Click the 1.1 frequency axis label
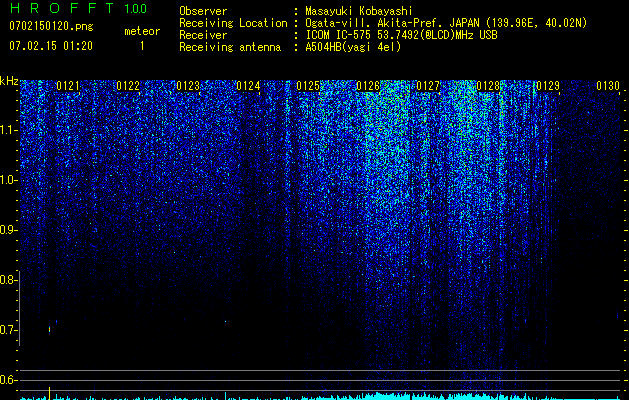629x400 pixels. 7,130
